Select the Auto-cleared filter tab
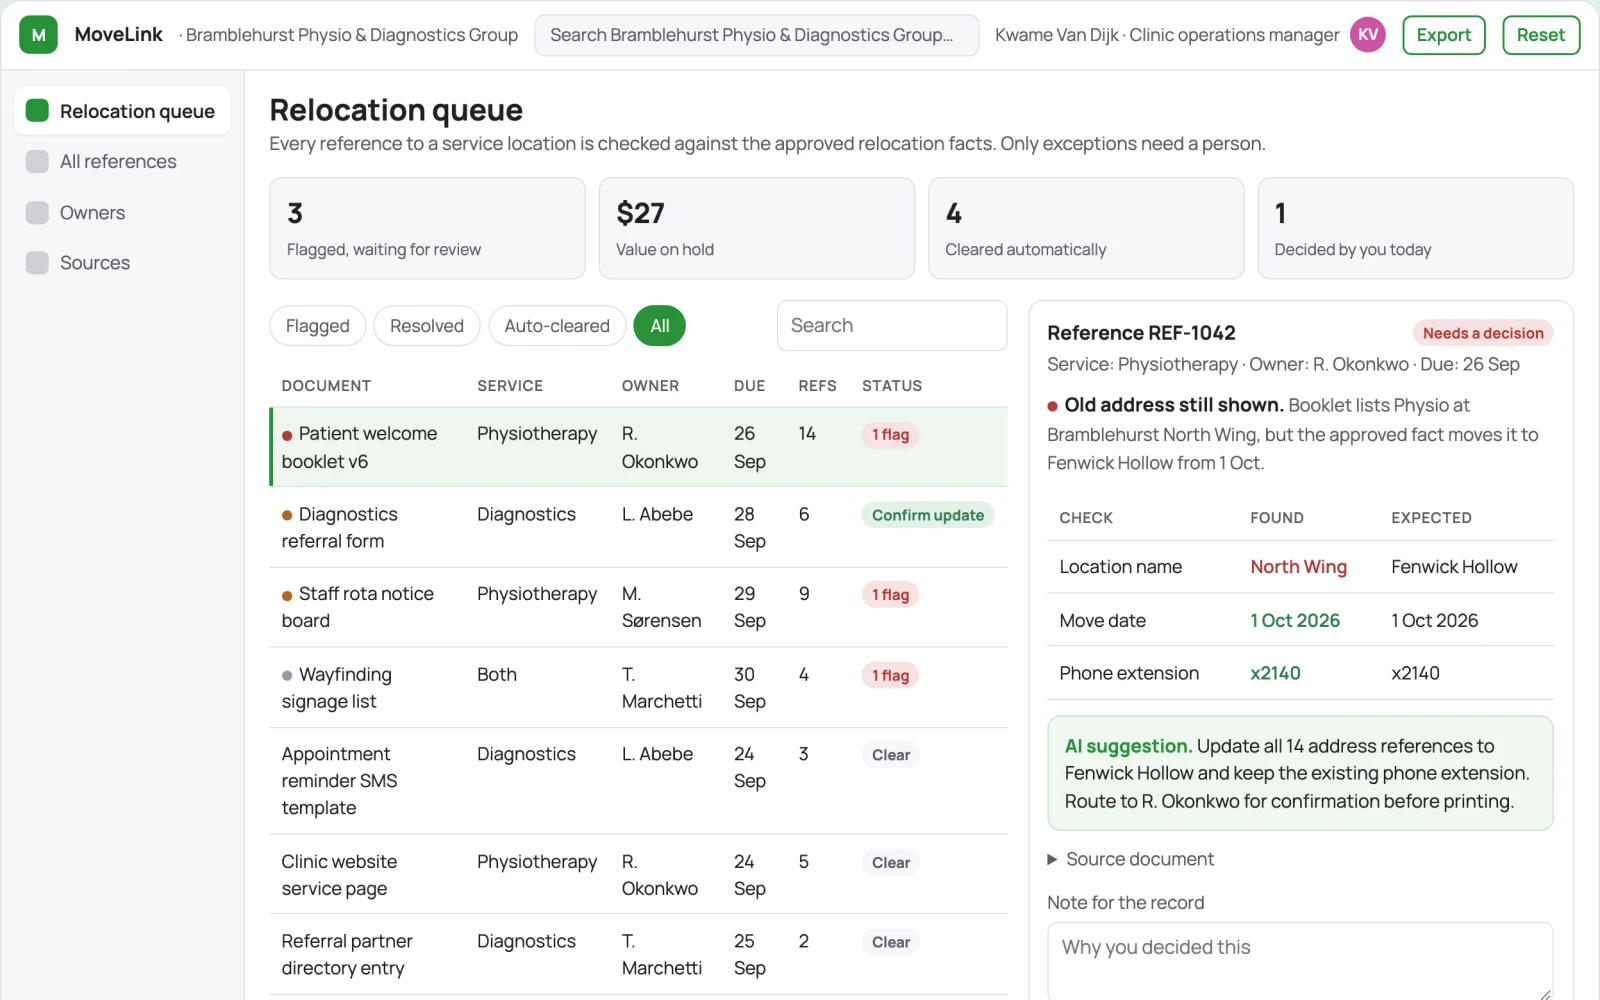This screenshot has height=1000, width=1600. pyautogui.click(x=557, y=326)
